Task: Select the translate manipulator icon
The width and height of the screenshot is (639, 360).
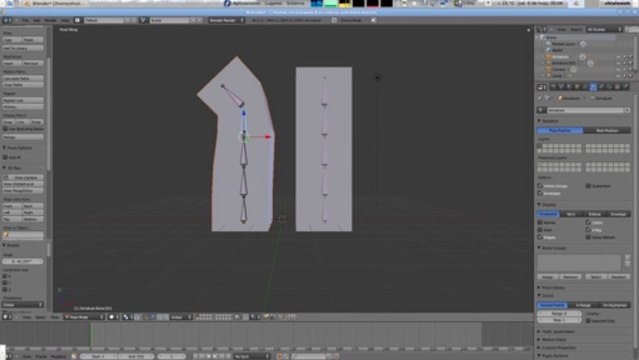Action: coord(153,317)
